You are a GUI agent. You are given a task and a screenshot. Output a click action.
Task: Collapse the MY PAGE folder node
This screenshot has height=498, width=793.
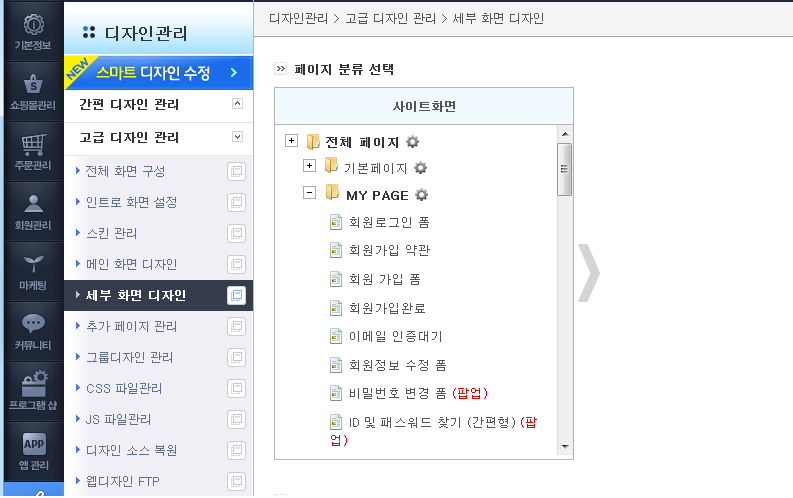(x=310, y=193)
